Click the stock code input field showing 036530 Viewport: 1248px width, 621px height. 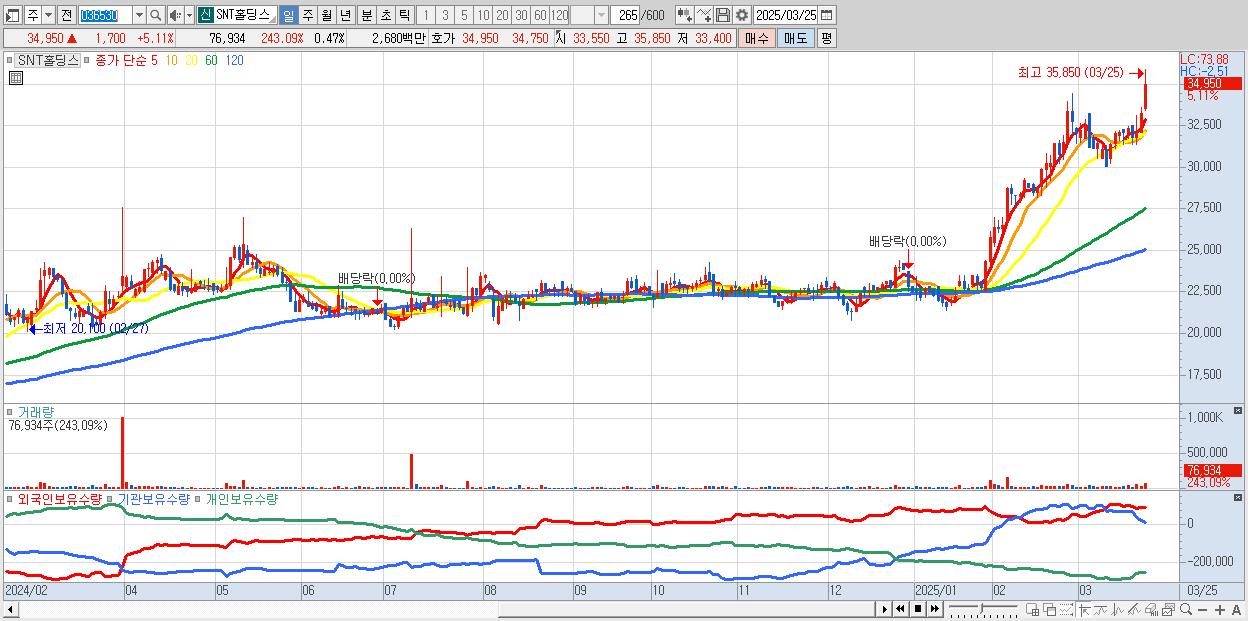(x=105, y=15)
